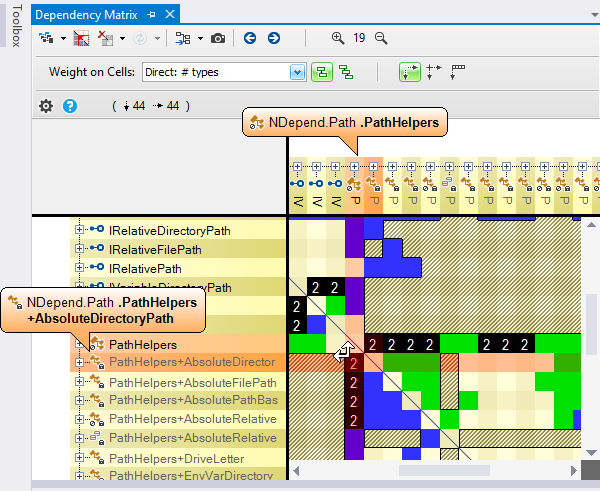Expand PathHelpers+AbsolutePathBas row

point(79,400)
